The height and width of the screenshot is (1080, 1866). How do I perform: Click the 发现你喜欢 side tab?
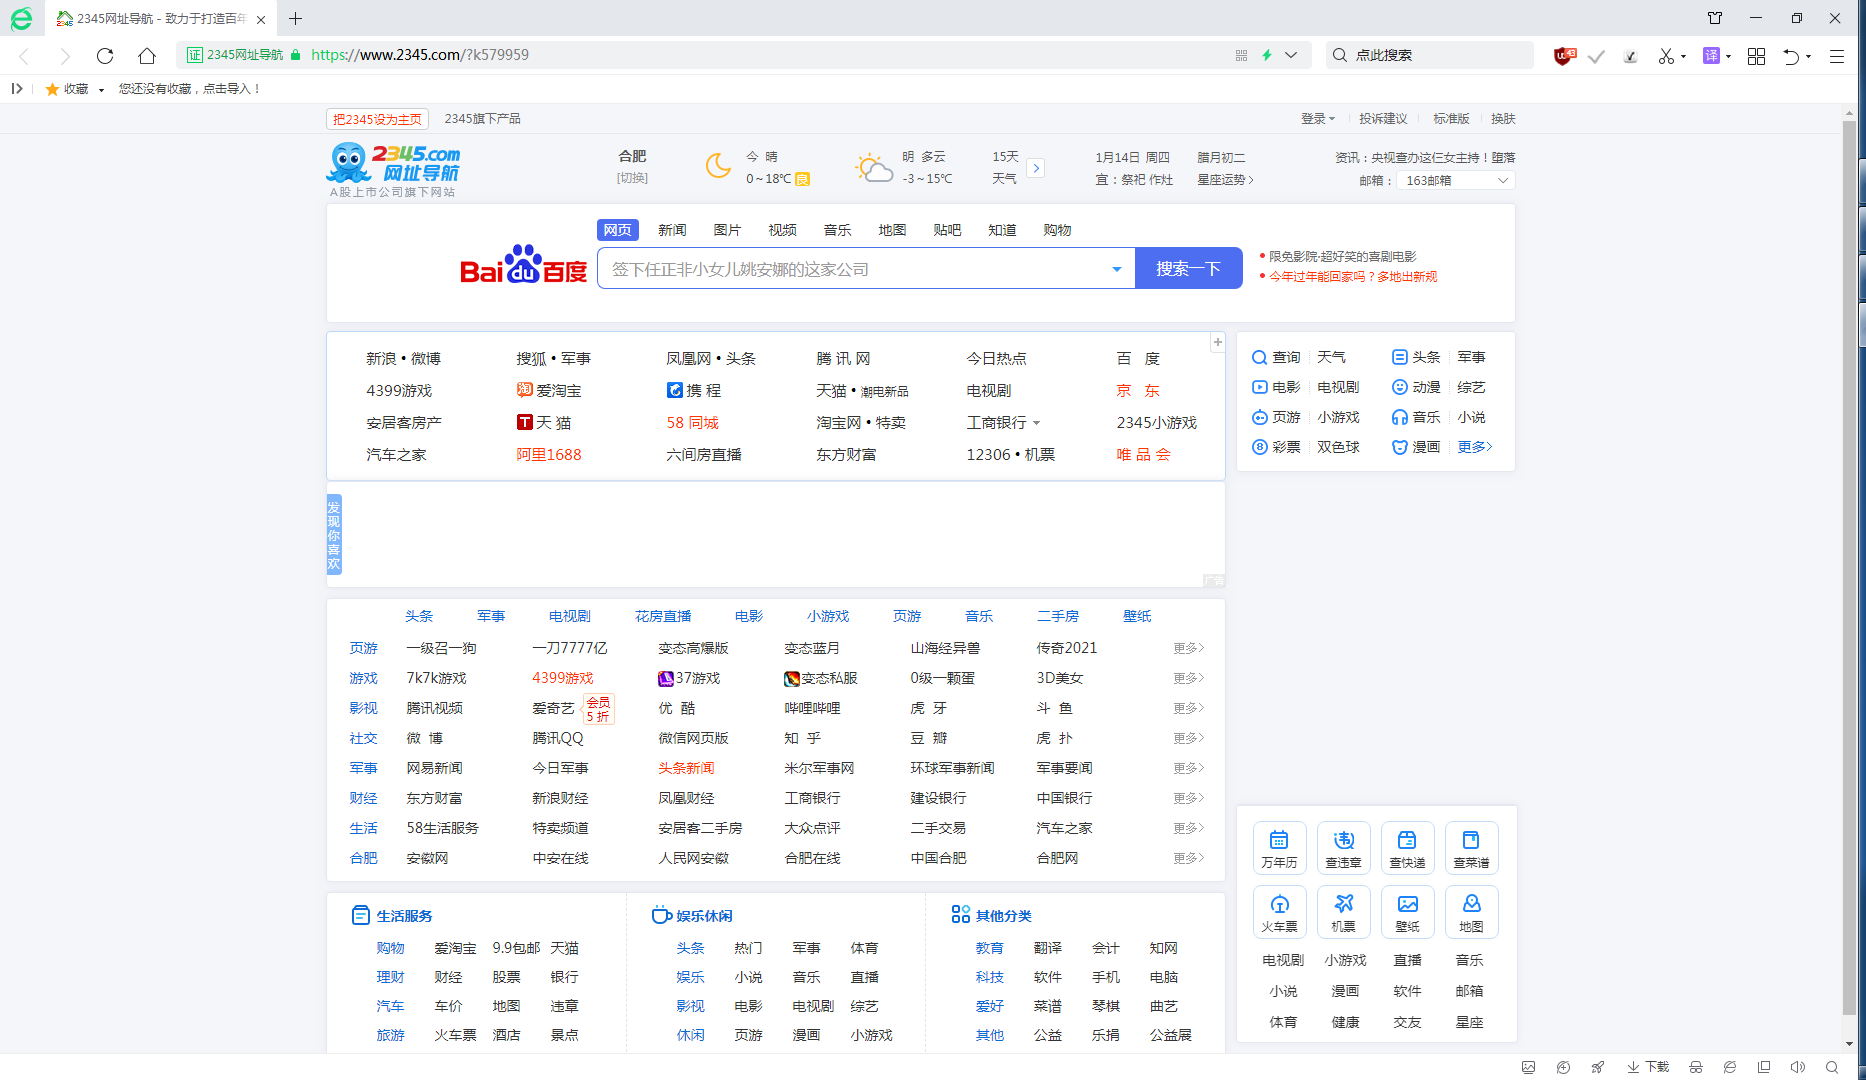(x=334, y=534)
